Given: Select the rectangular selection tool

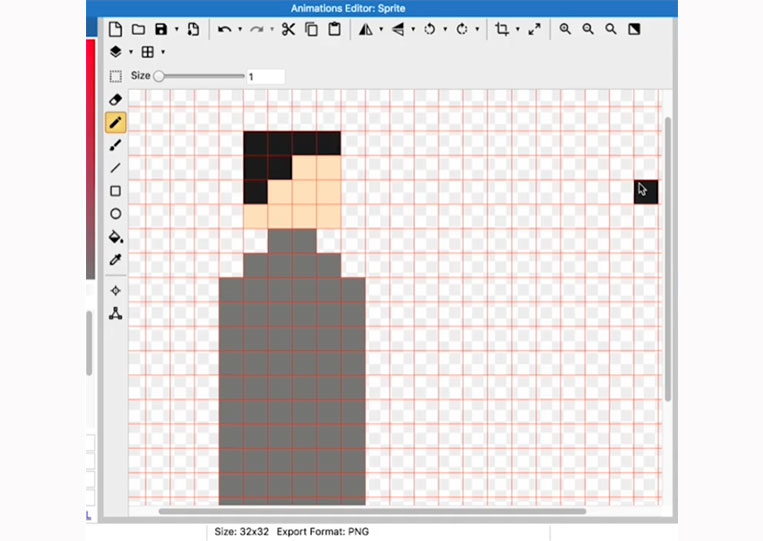Looking at the screenshot, I should (115, 76).
